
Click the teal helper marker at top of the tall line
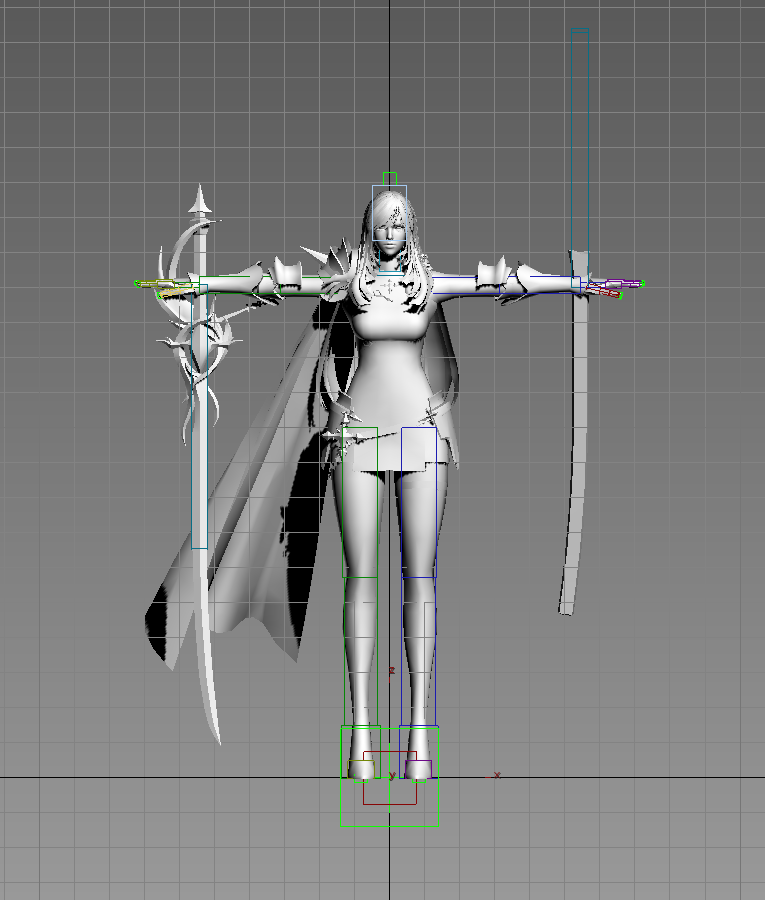580,32
